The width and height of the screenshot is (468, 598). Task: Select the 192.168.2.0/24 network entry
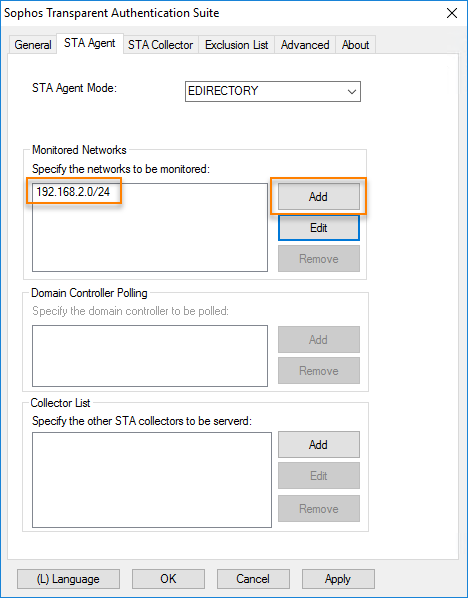[73, 191]
